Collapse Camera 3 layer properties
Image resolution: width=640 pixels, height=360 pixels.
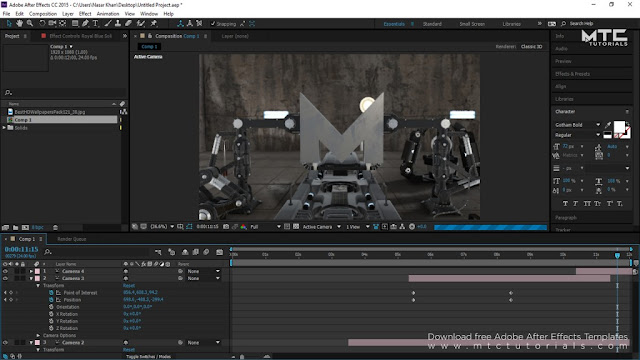pyautogui.click(x=31, y=278)
